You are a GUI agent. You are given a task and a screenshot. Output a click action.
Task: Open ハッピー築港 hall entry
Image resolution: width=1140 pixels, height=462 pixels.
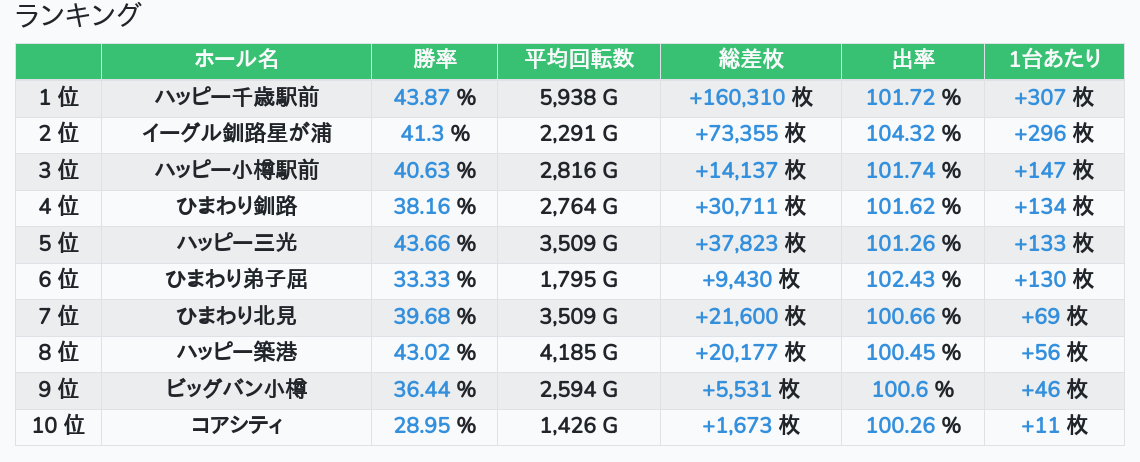(236, 352)
